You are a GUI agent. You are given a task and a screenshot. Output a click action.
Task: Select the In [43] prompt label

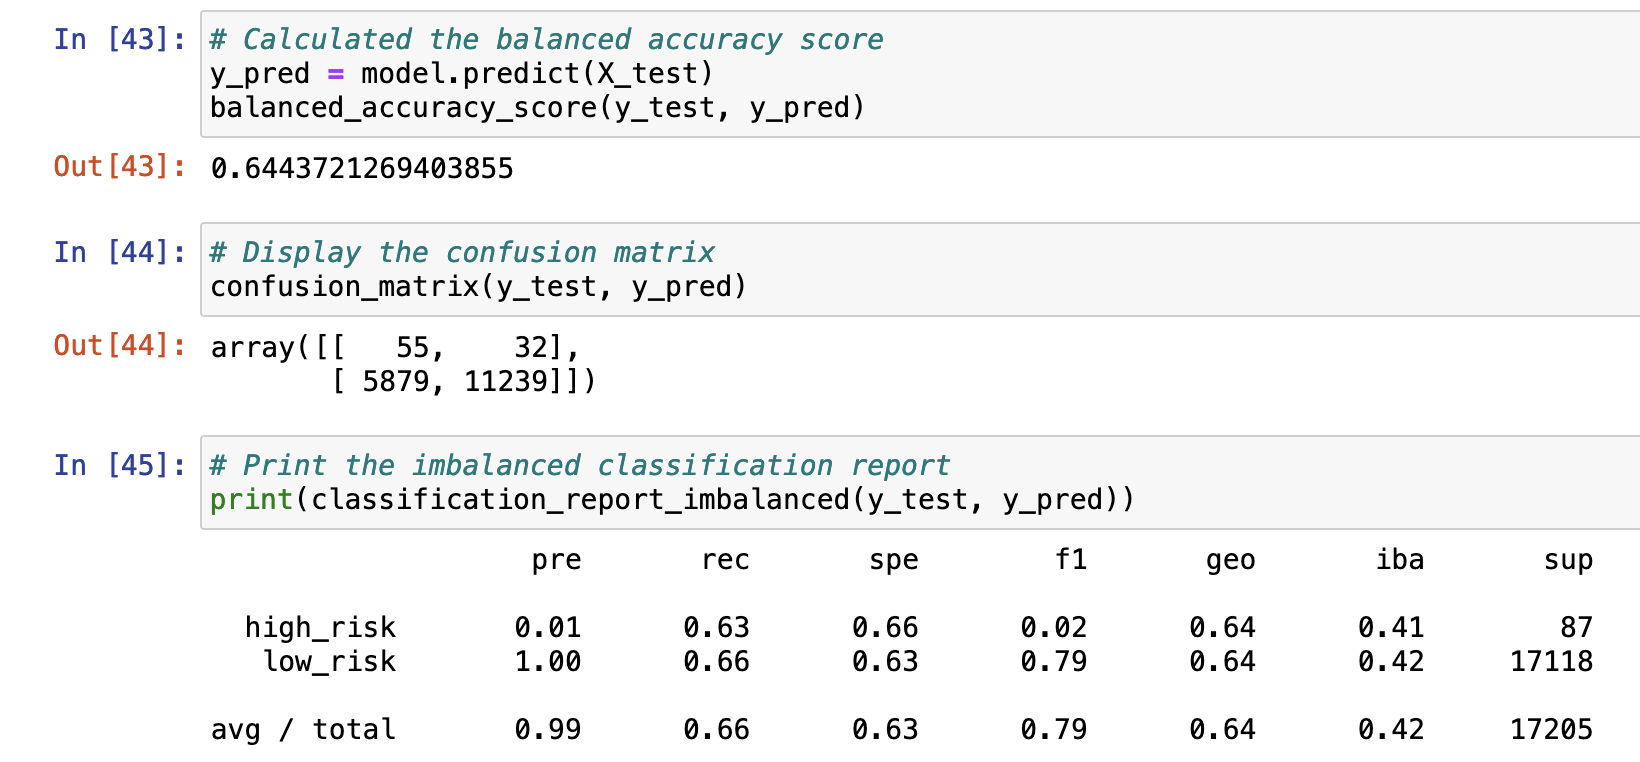(x=120, y=39)
